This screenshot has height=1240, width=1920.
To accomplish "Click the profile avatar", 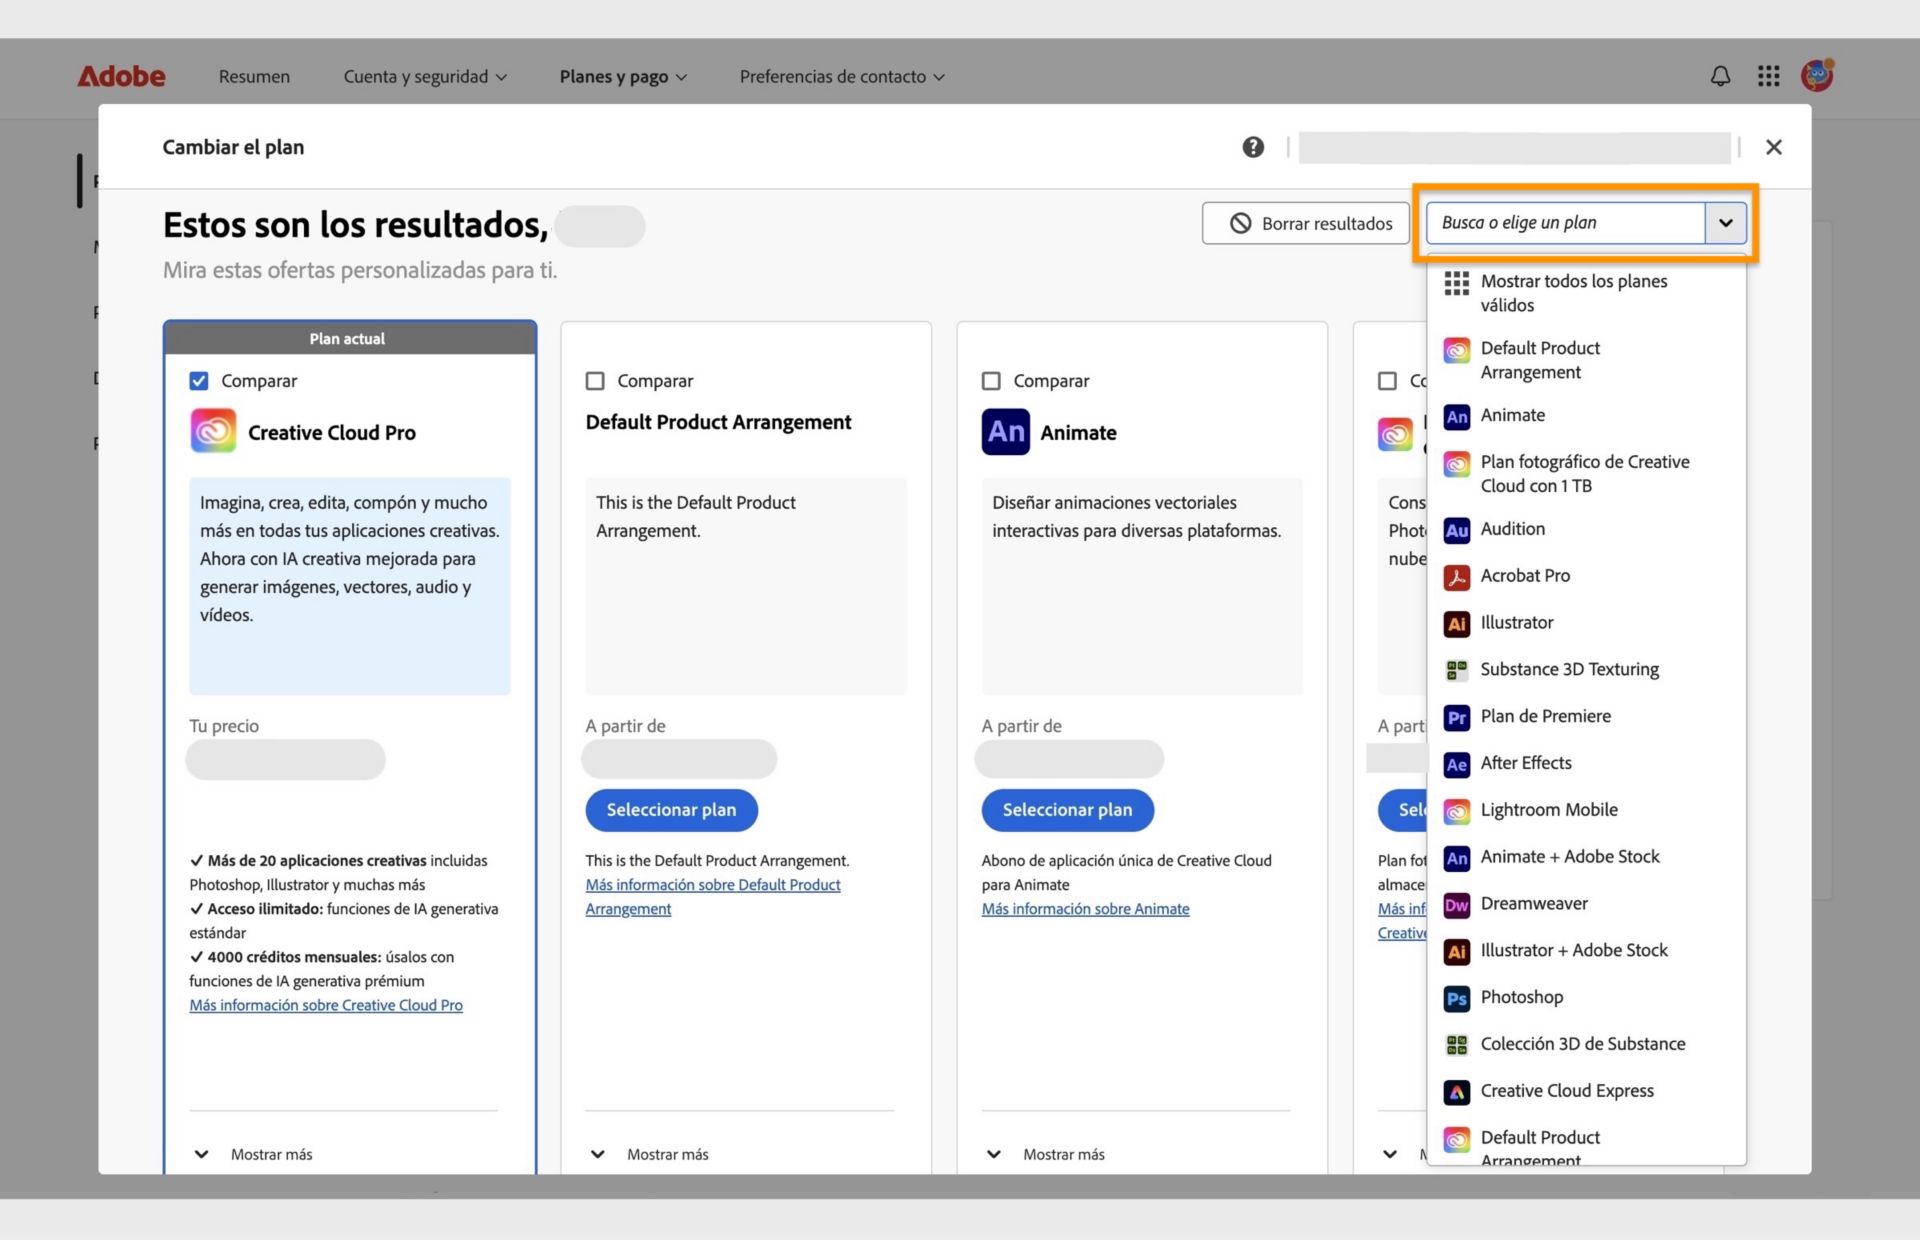I will tap(1817, 75).
